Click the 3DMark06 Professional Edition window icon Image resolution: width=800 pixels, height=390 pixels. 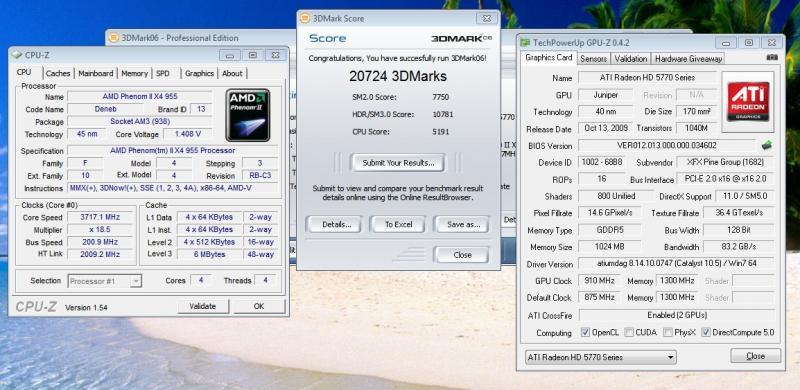pos(114,38)
